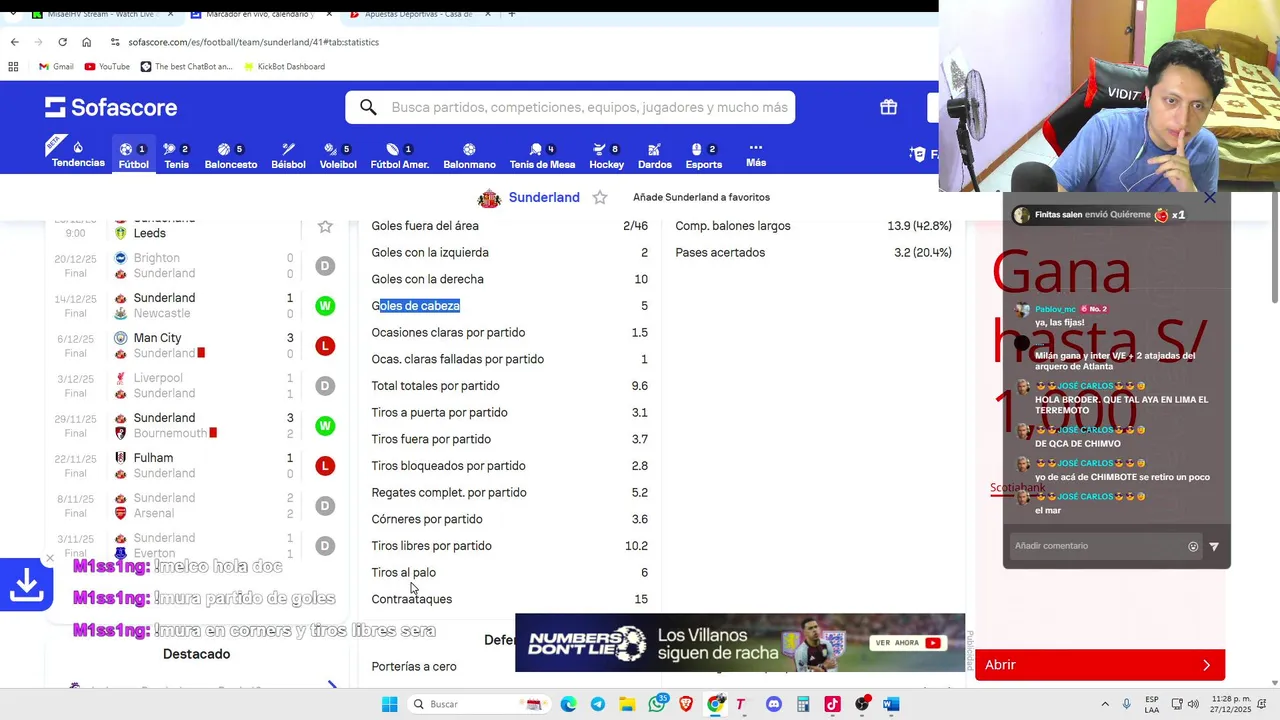The width and height of the screenshot is (1280, 720).
Task: Click the VER AHORA ad button
Action: (908, 643)
